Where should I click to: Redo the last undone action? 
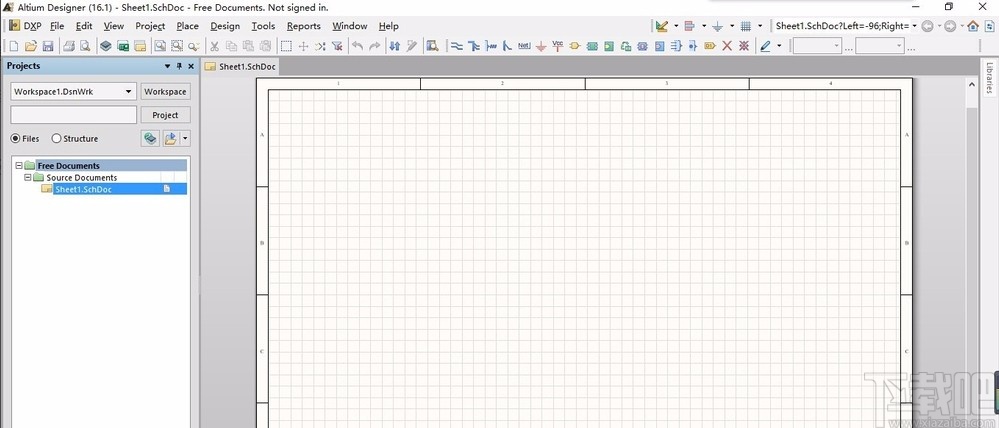375,46
